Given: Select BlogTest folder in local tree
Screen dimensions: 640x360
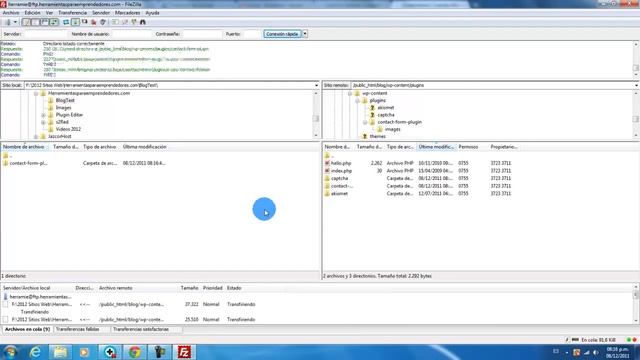Looking at the screenshot, I should point(65,100).
